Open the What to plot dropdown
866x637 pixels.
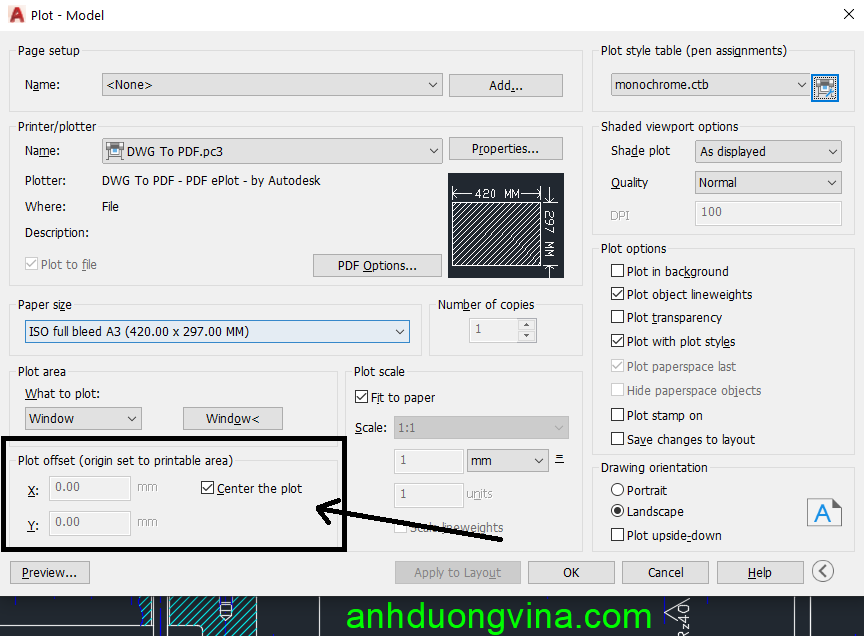83,419
